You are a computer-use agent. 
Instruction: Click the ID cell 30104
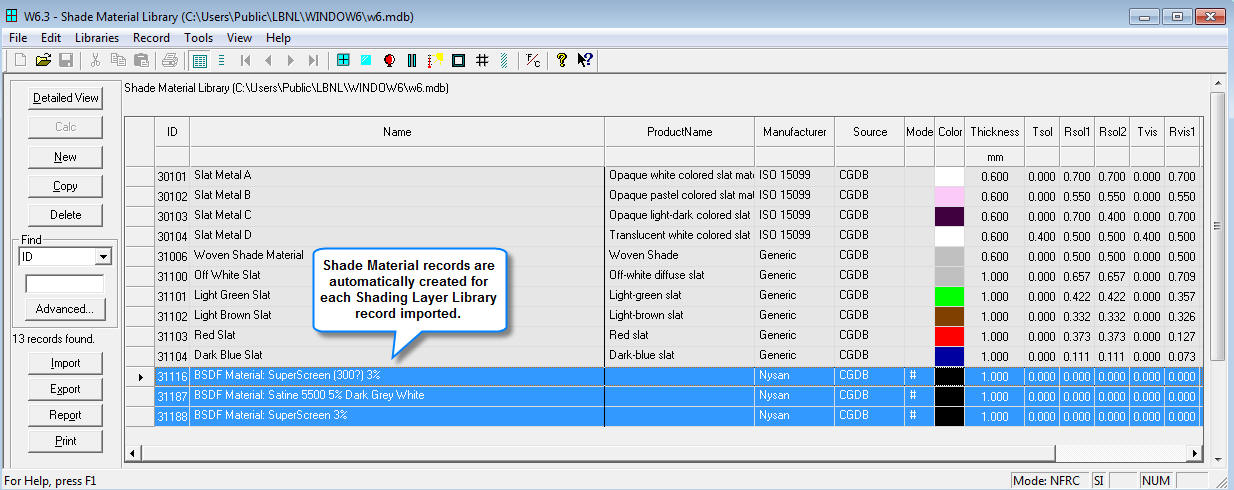[x=172, y=236]
